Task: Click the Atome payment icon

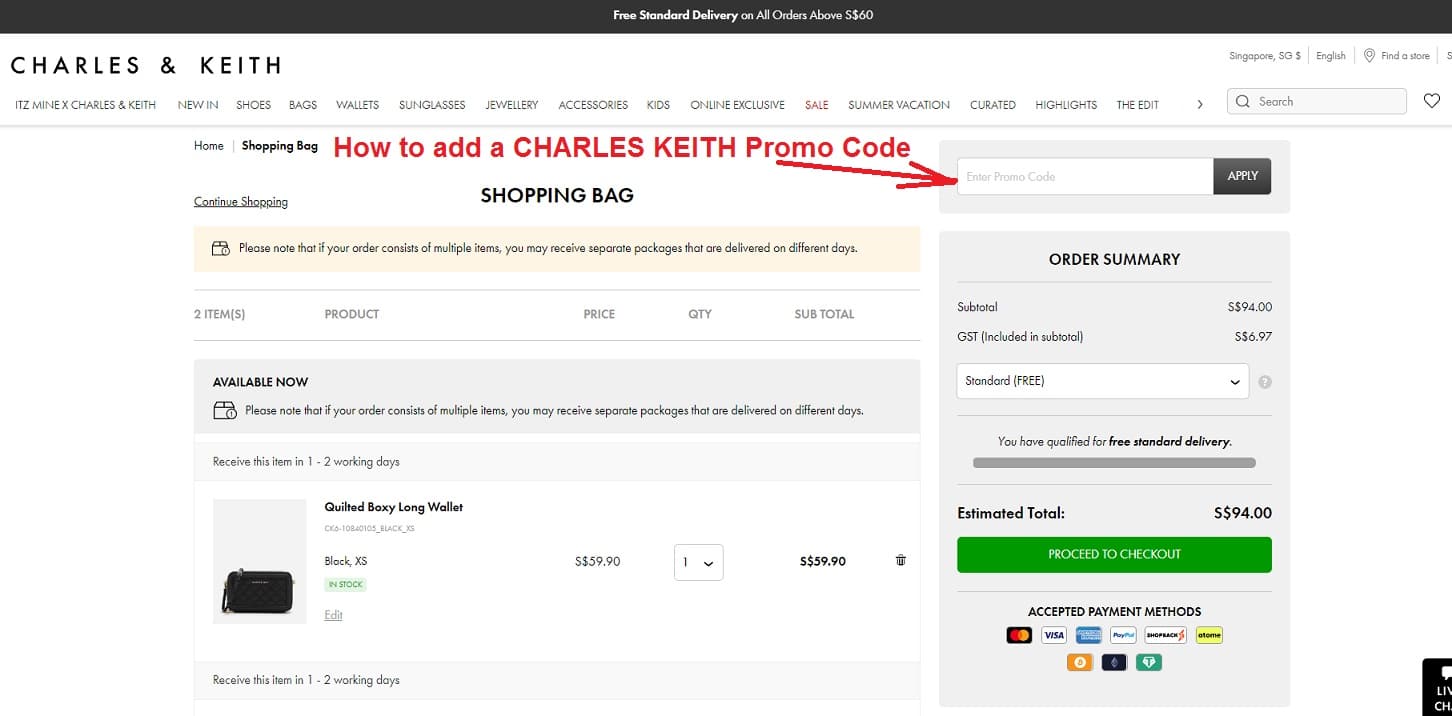Action: pyautogui.click(x=1209, y=634)
